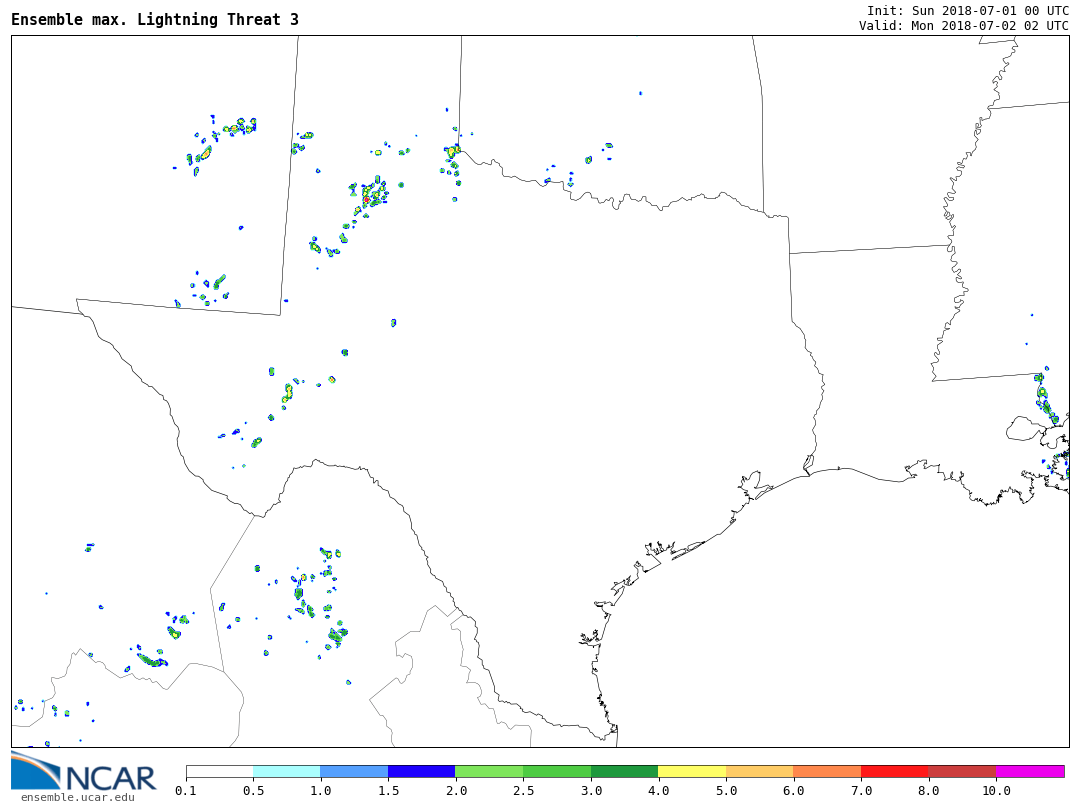Click the dark green 3.0–4.0 colorbar segment
Screen dimensions: 1080x810
(625, 771)
